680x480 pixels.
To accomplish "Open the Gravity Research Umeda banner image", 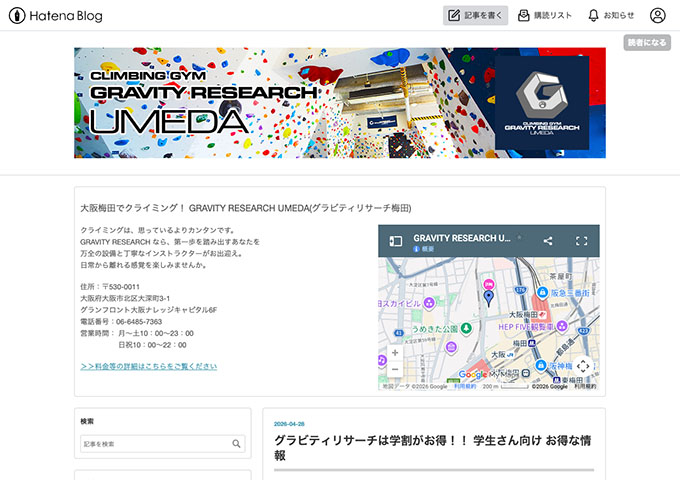I will click(x=340, y=103).
